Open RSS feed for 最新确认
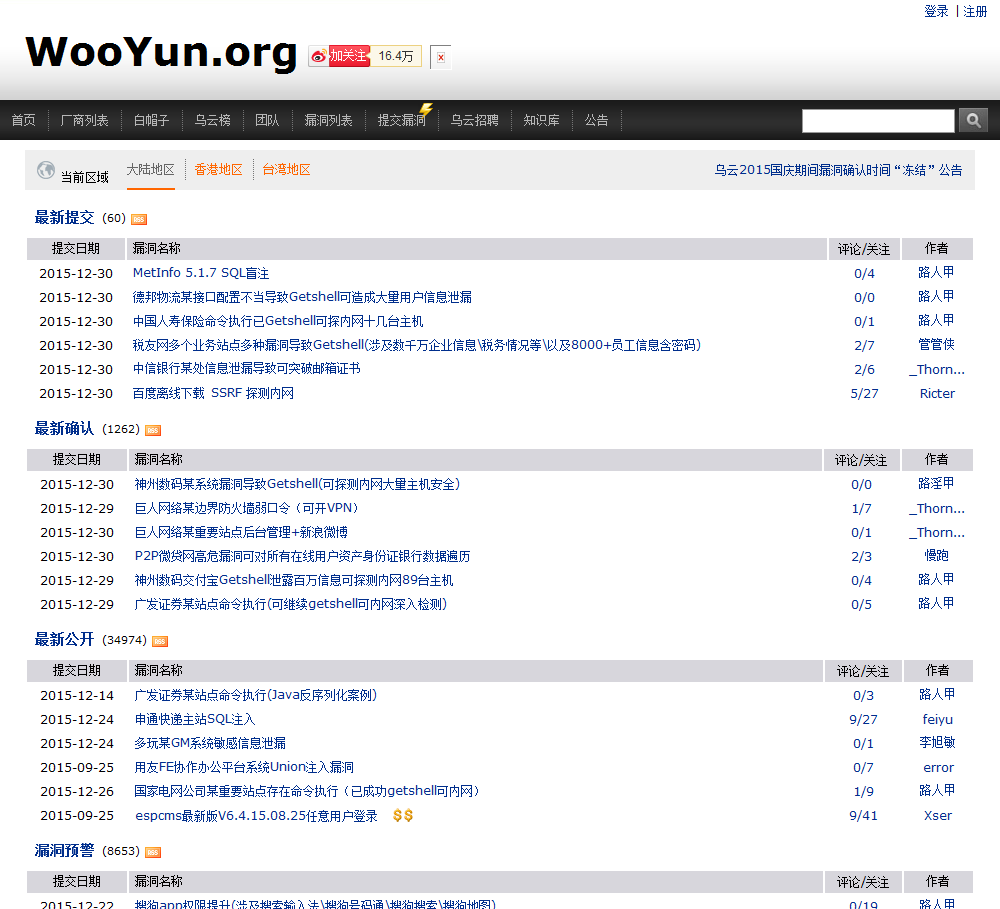The height and width of the screenshot is (909, 1000). point(153,431)
